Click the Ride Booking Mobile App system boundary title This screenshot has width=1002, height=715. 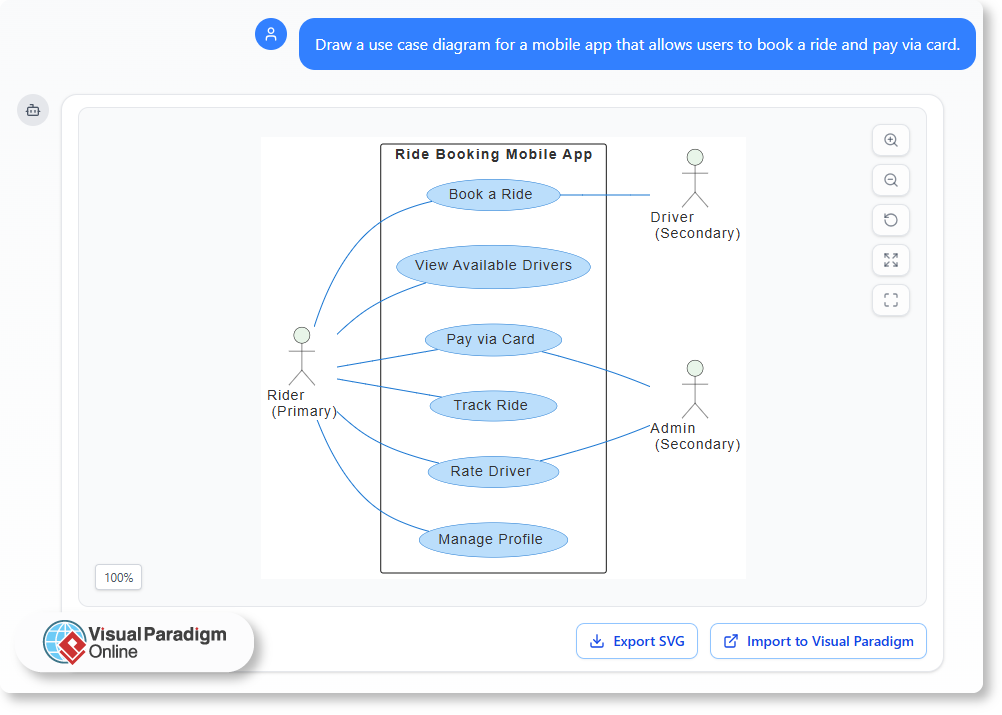(x=493, y=154)
